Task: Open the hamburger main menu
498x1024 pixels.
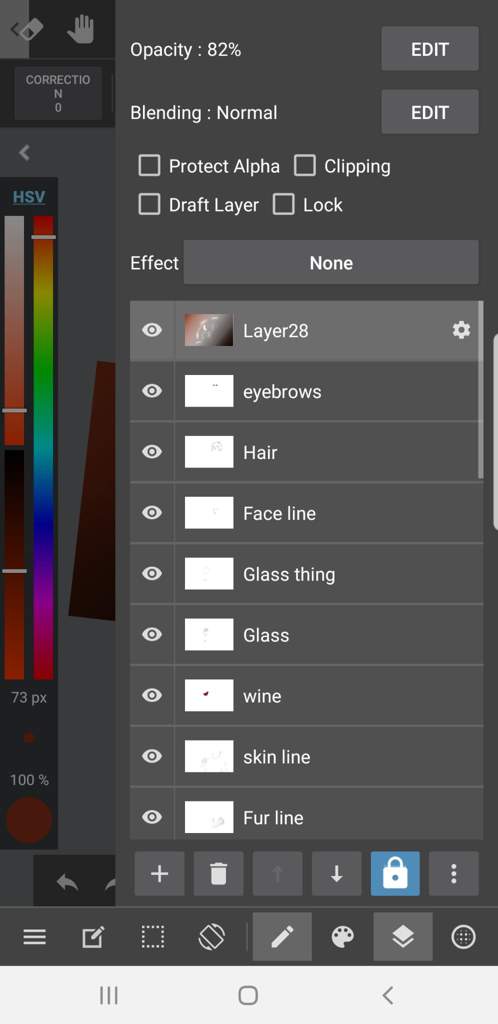Action: point(35,938)
